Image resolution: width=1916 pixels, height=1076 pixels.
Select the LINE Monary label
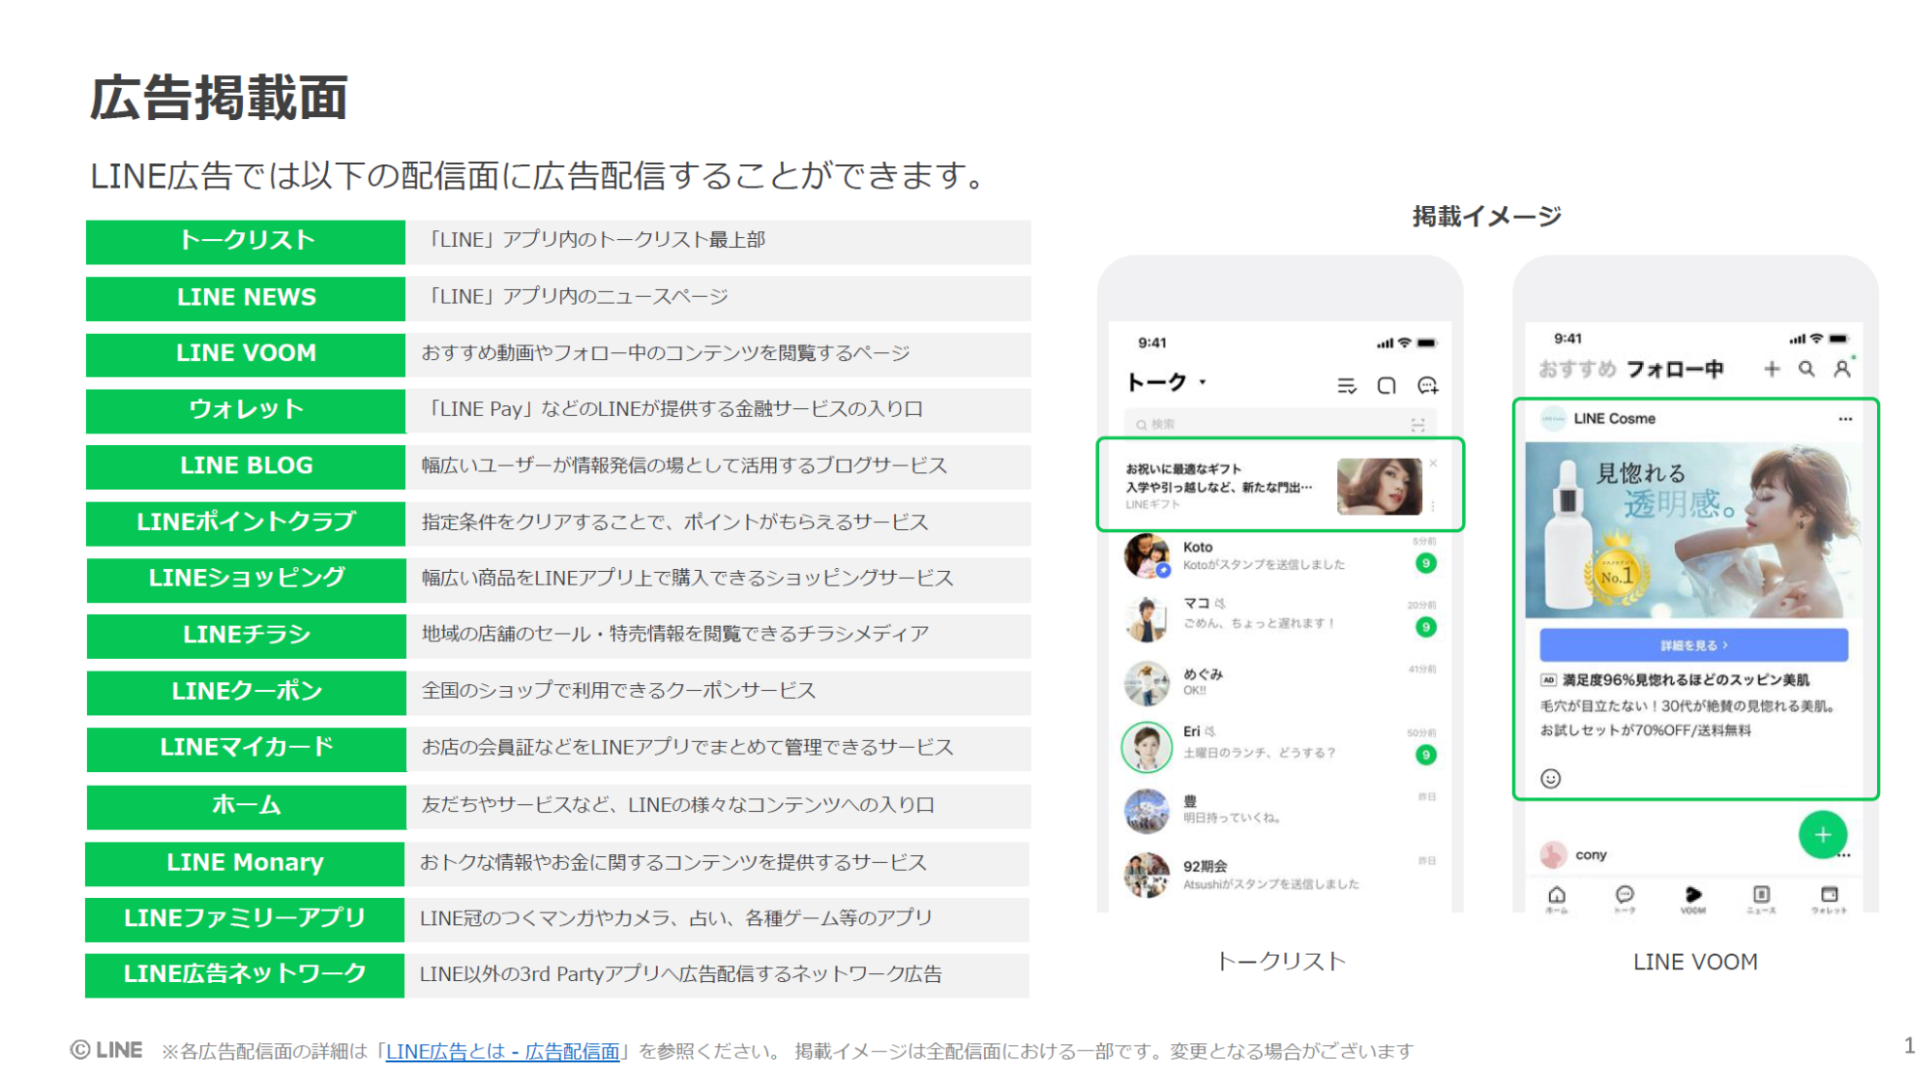point(246,863)
